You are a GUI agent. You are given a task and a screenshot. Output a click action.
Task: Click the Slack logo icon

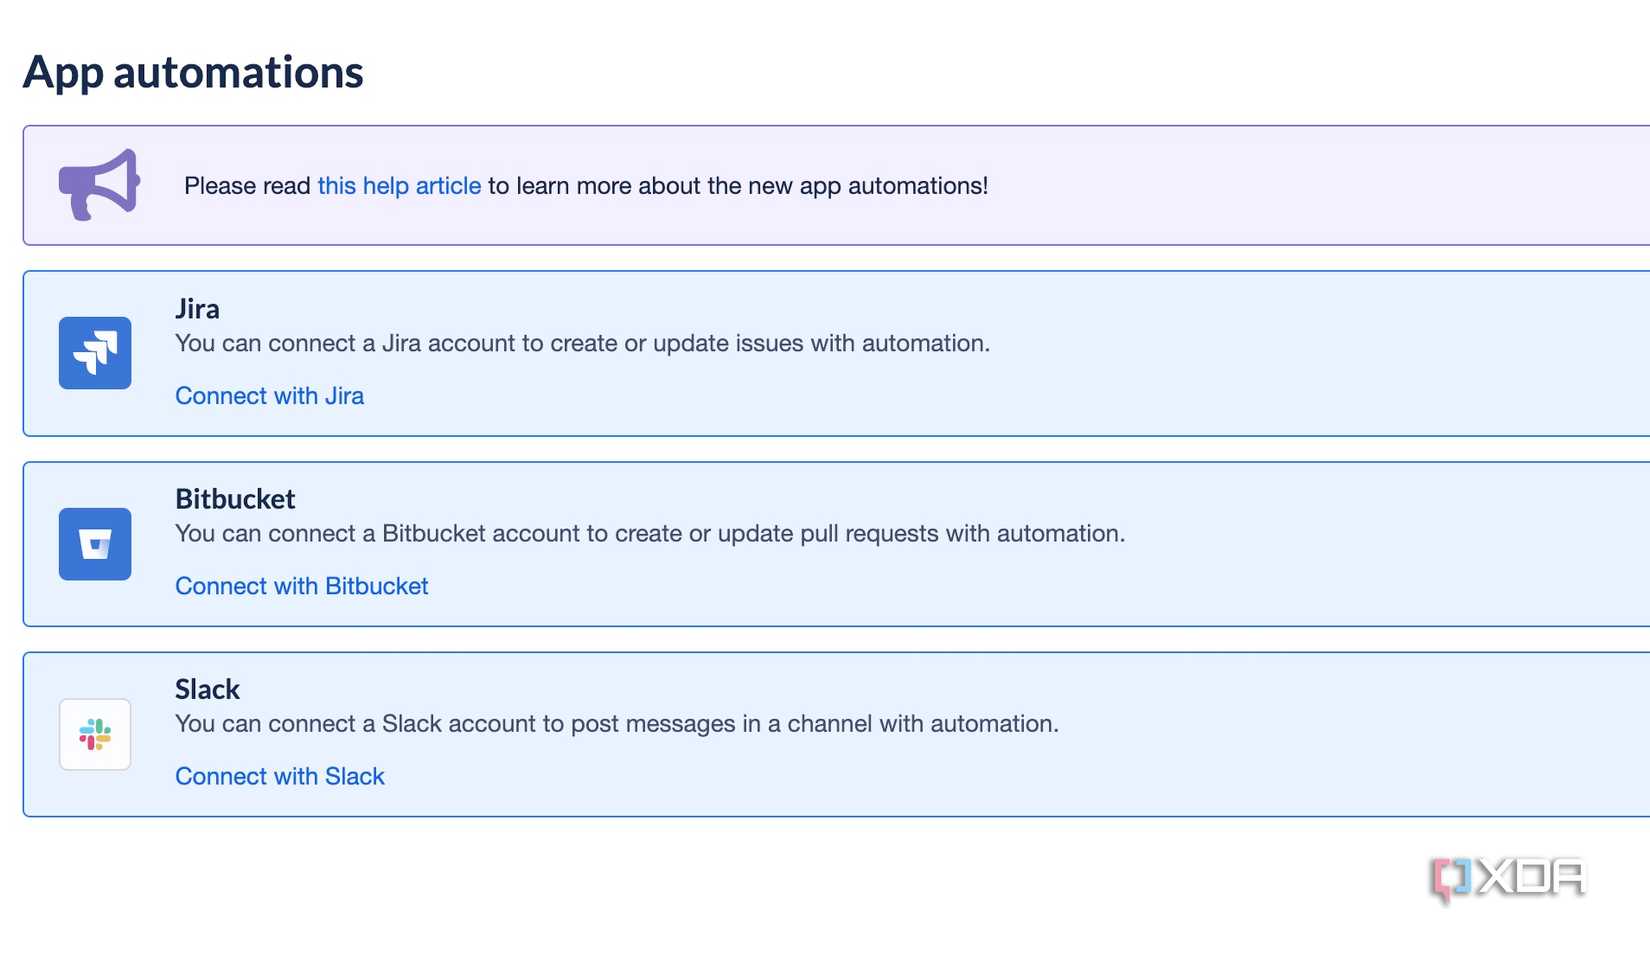pyautogui.click(x=95, y=734)
